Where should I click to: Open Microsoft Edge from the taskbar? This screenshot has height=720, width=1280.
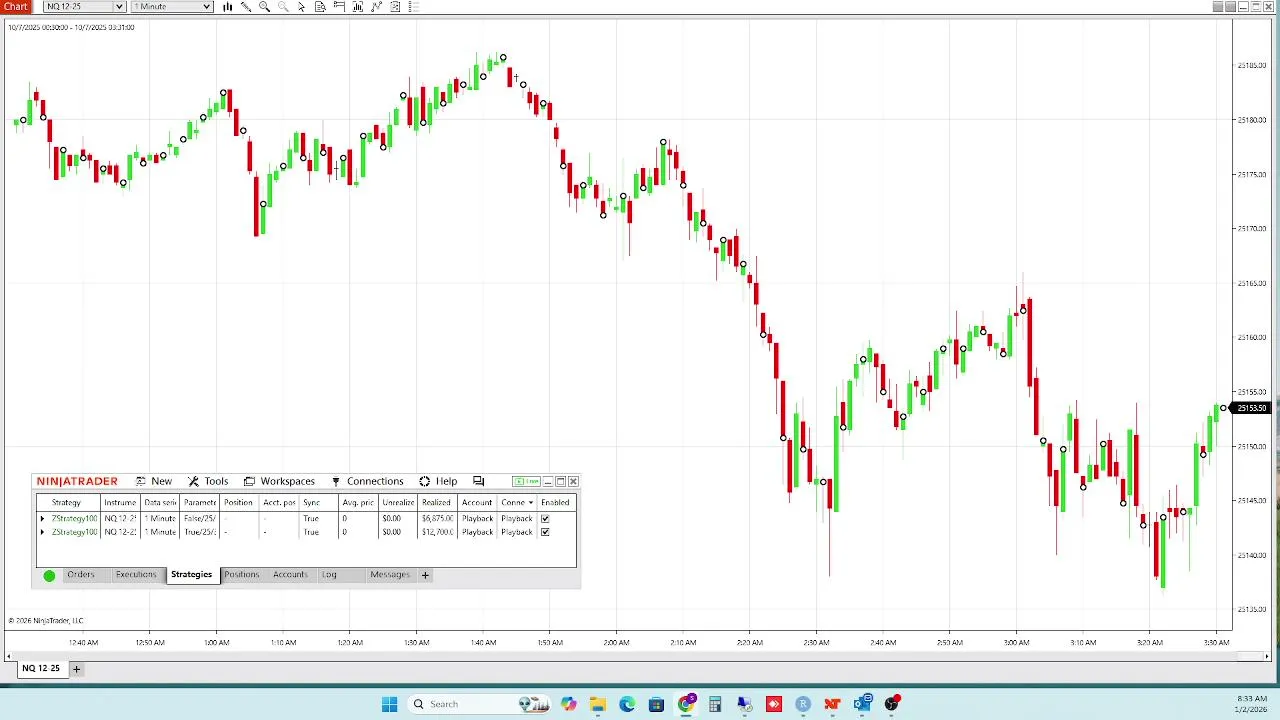[x=627, y=704]
